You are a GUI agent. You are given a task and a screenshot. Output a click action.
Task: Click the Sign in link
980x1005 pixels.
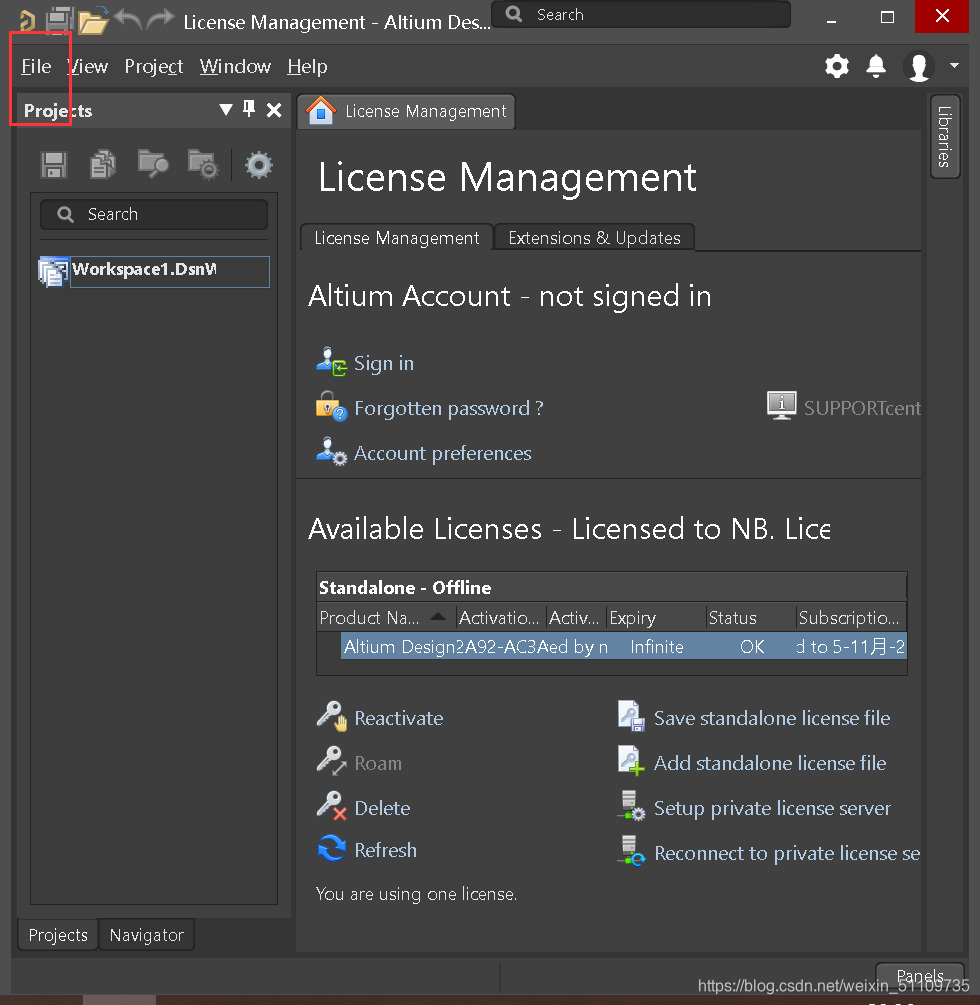[384, 363]
